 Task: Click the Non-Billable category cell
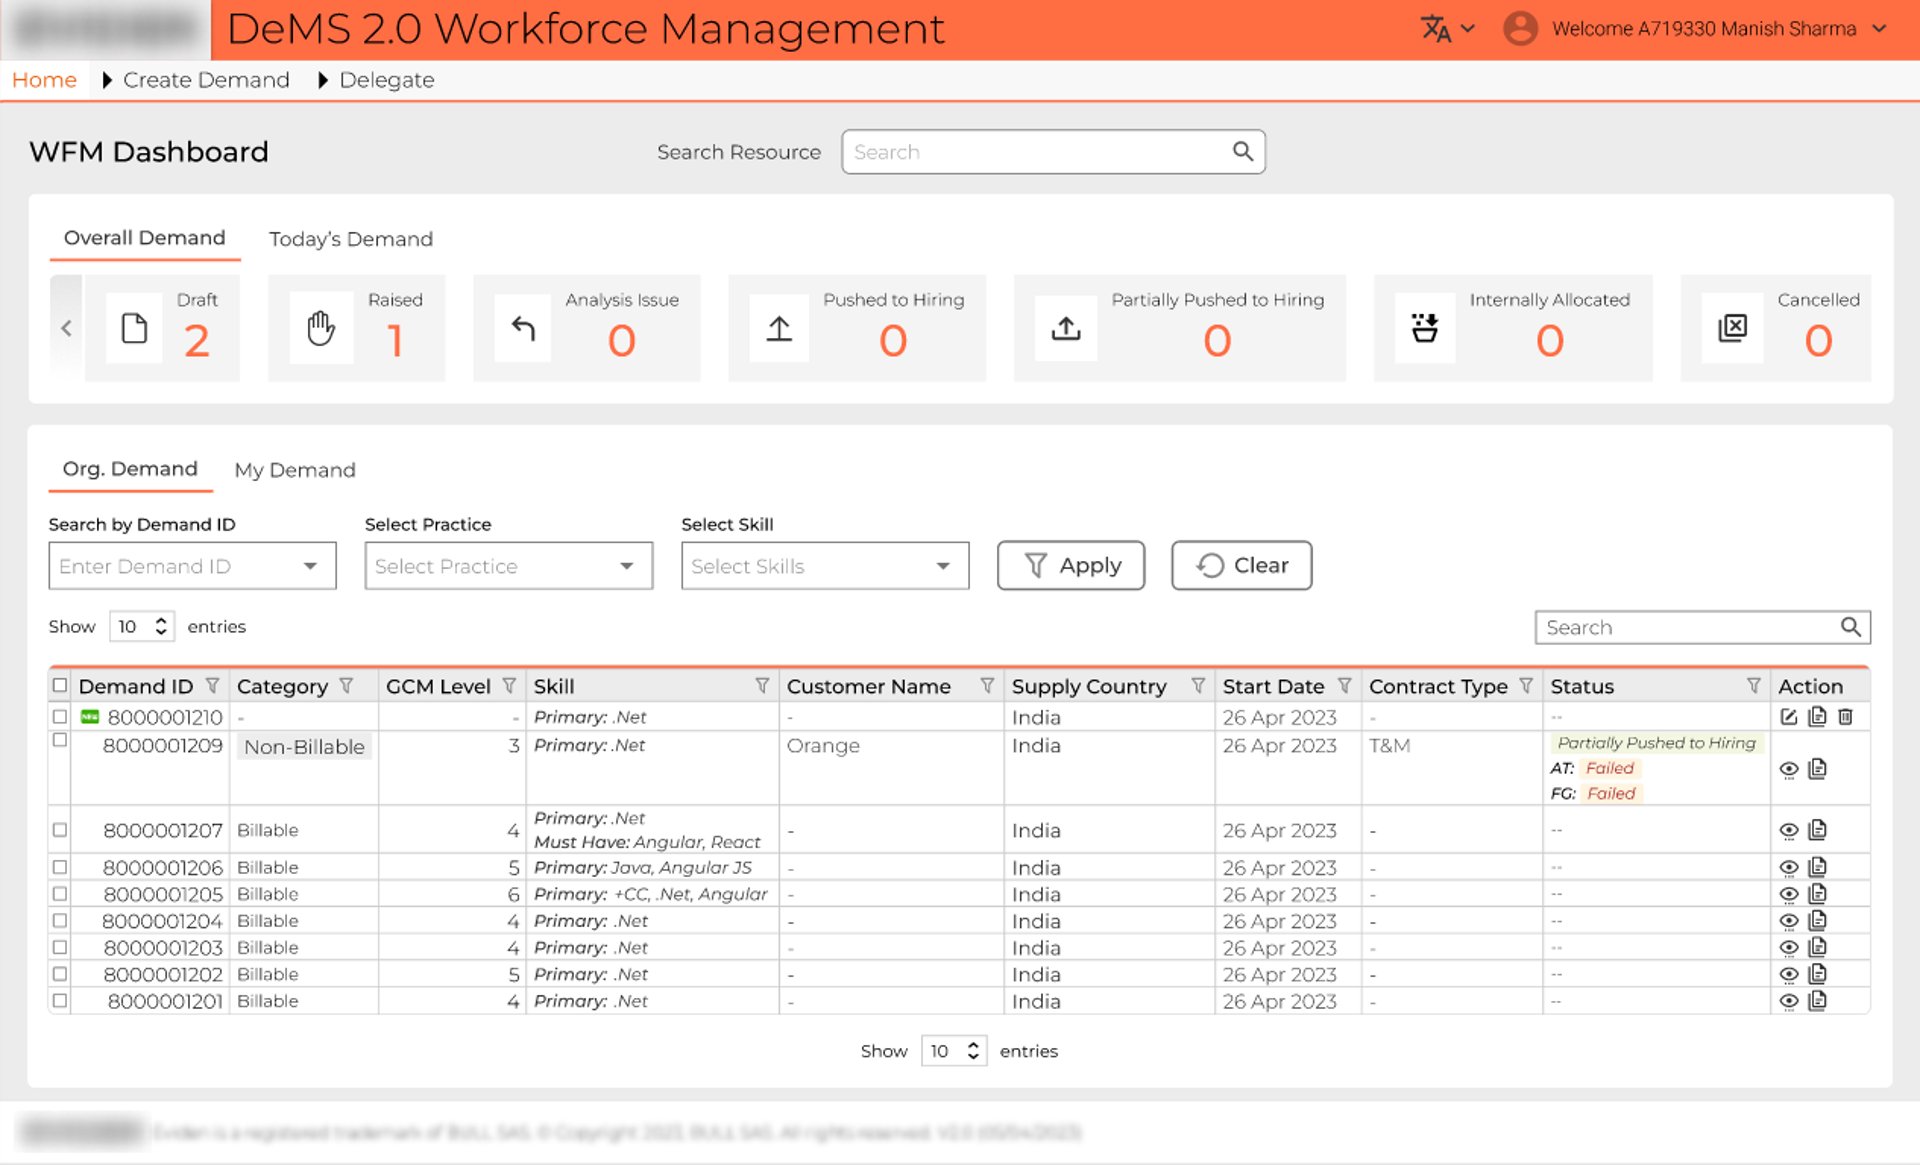coord(304,747)
